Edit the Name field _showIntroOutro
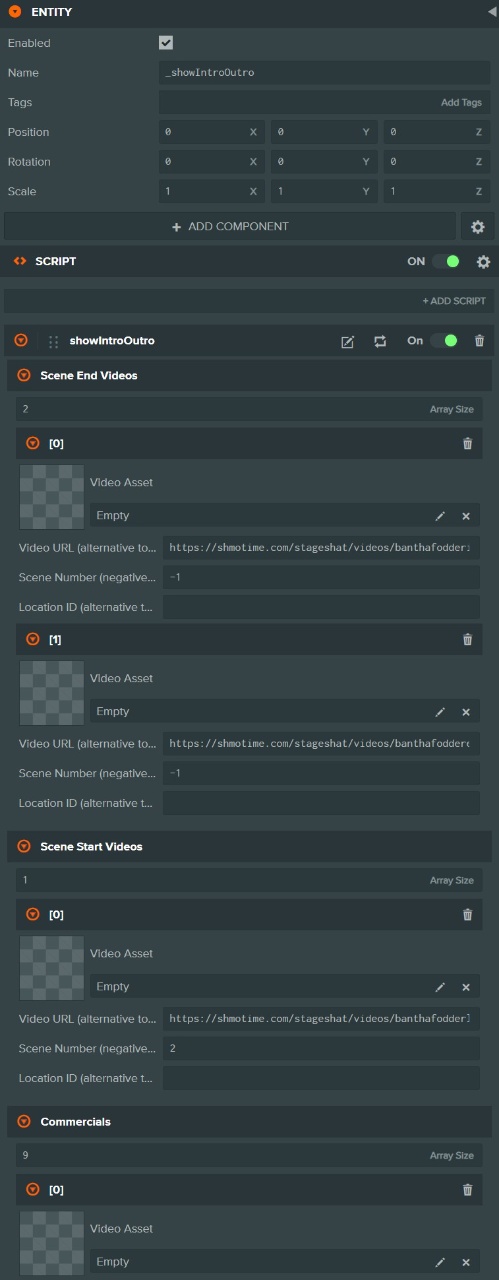The height and width of the screenshot is (1280, 499). tap(325, 73)
